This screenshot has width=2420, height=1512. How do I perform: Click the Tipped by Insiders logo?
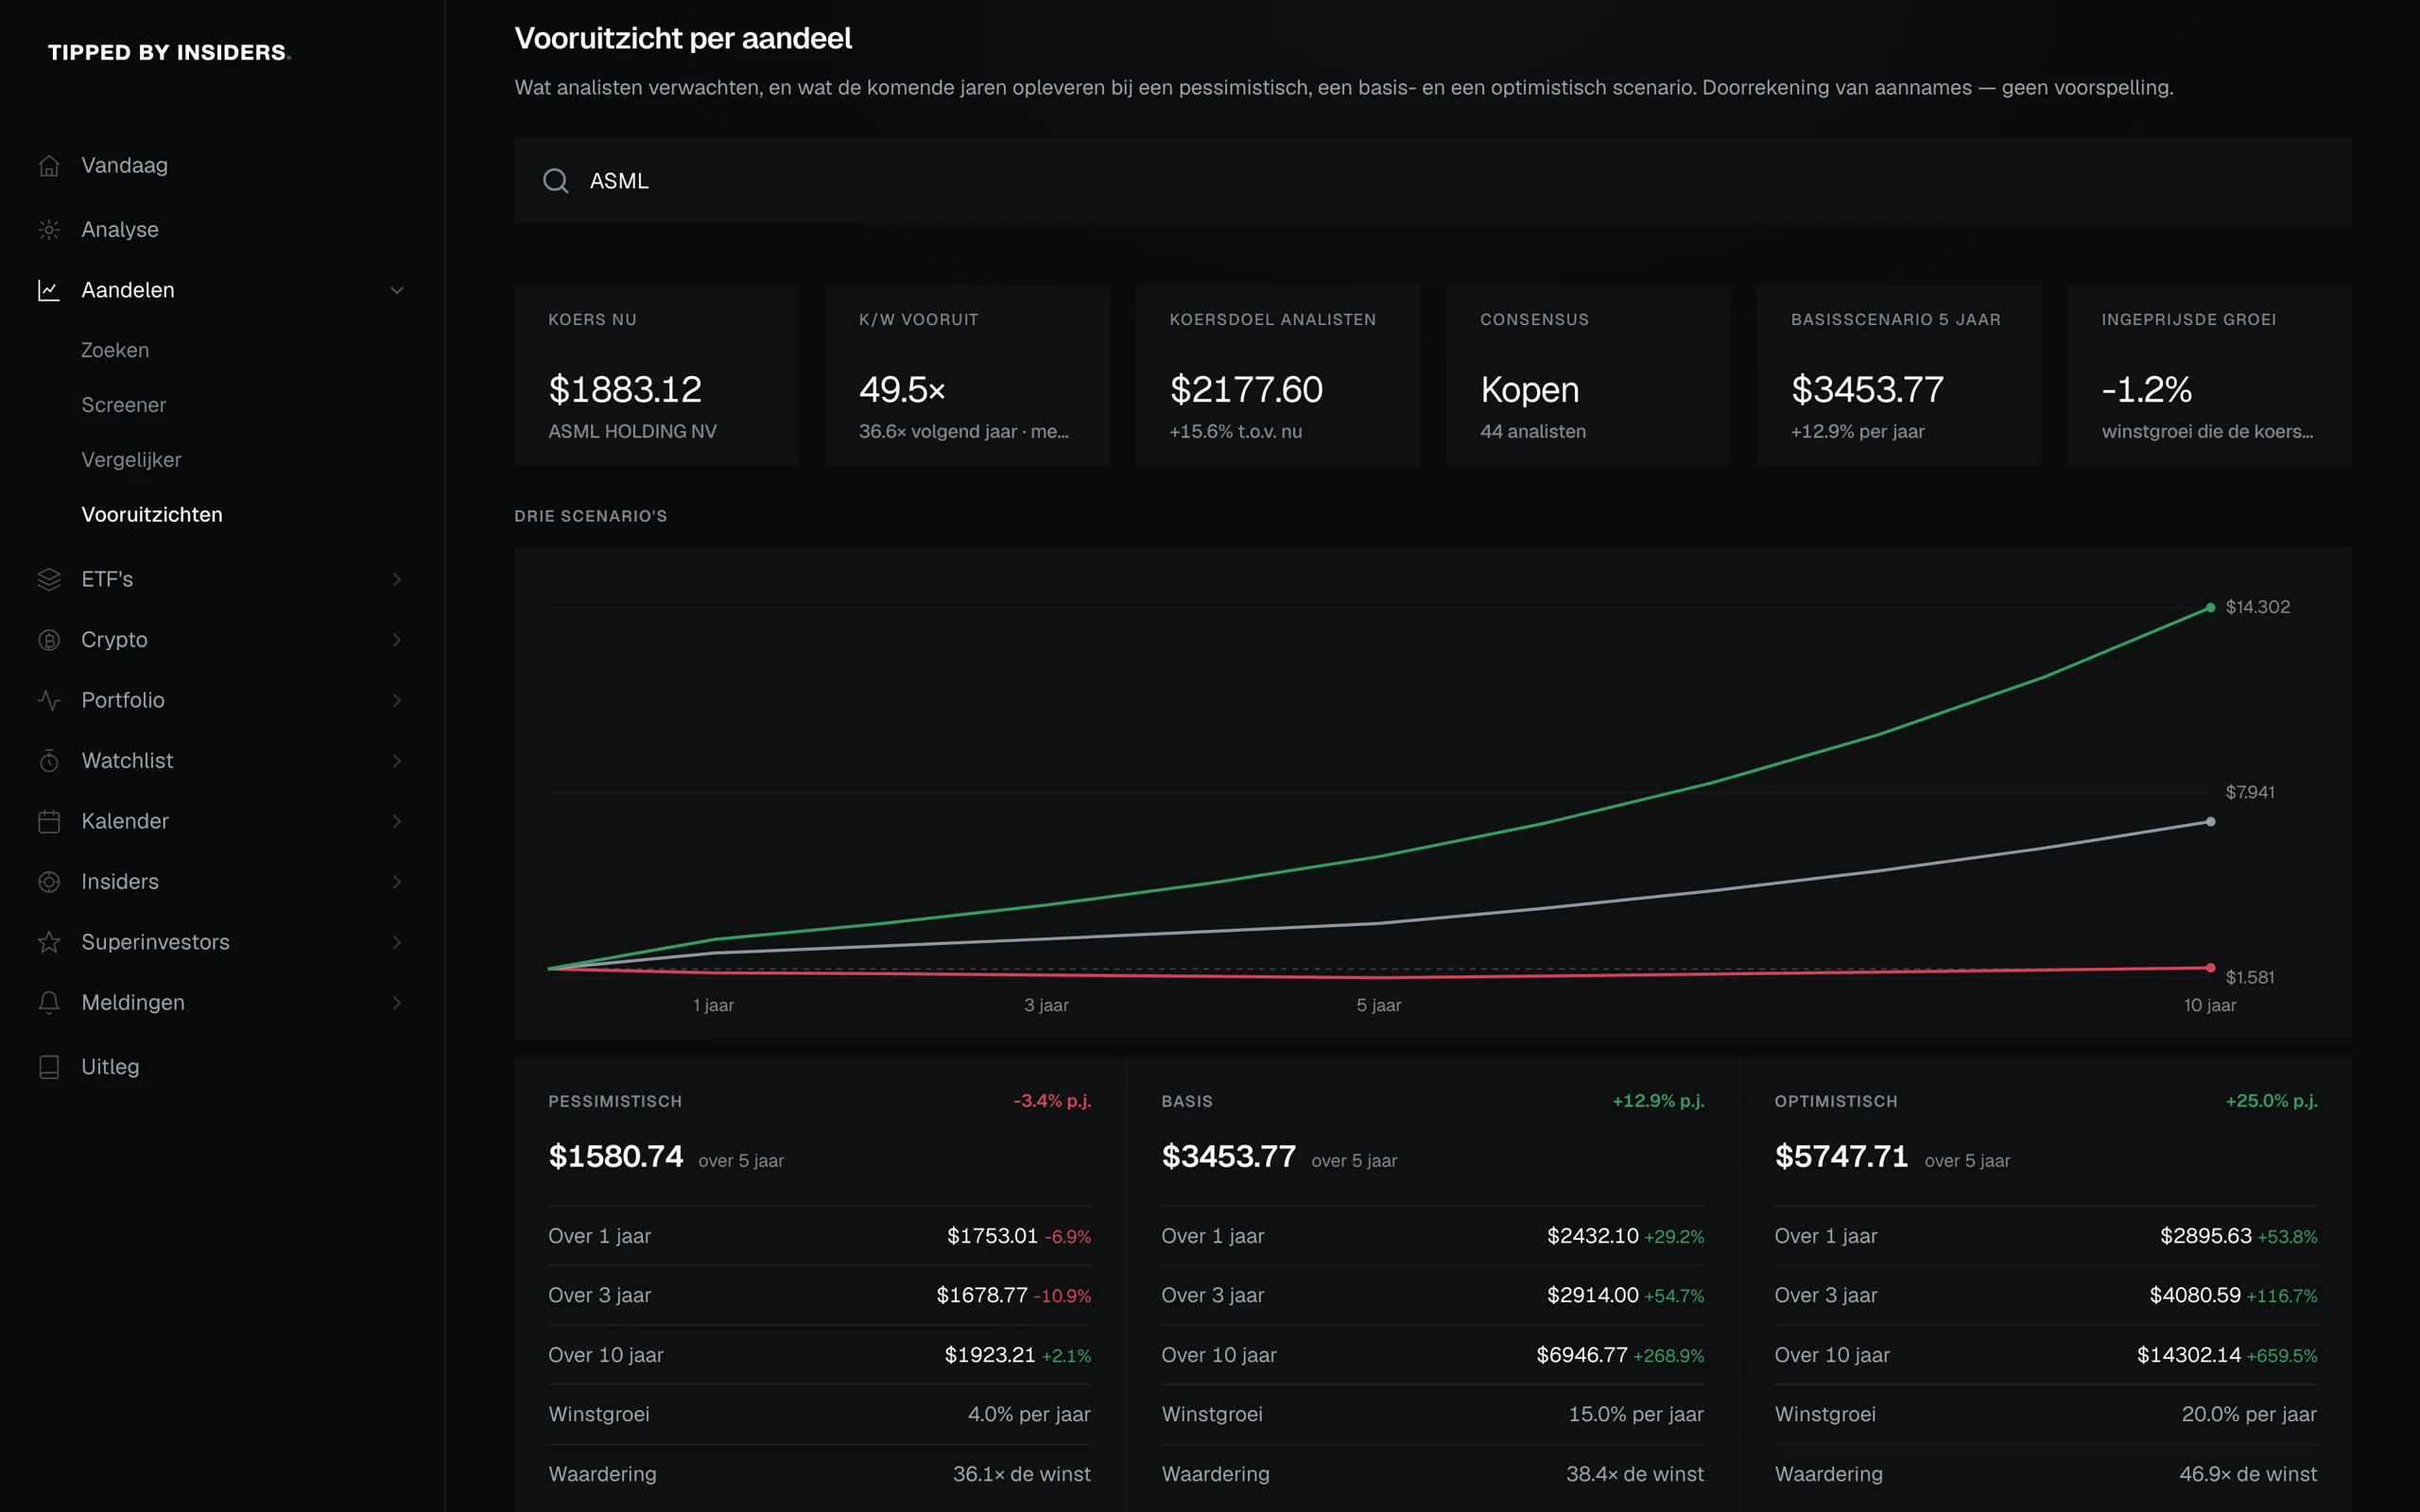click(169, 52)
